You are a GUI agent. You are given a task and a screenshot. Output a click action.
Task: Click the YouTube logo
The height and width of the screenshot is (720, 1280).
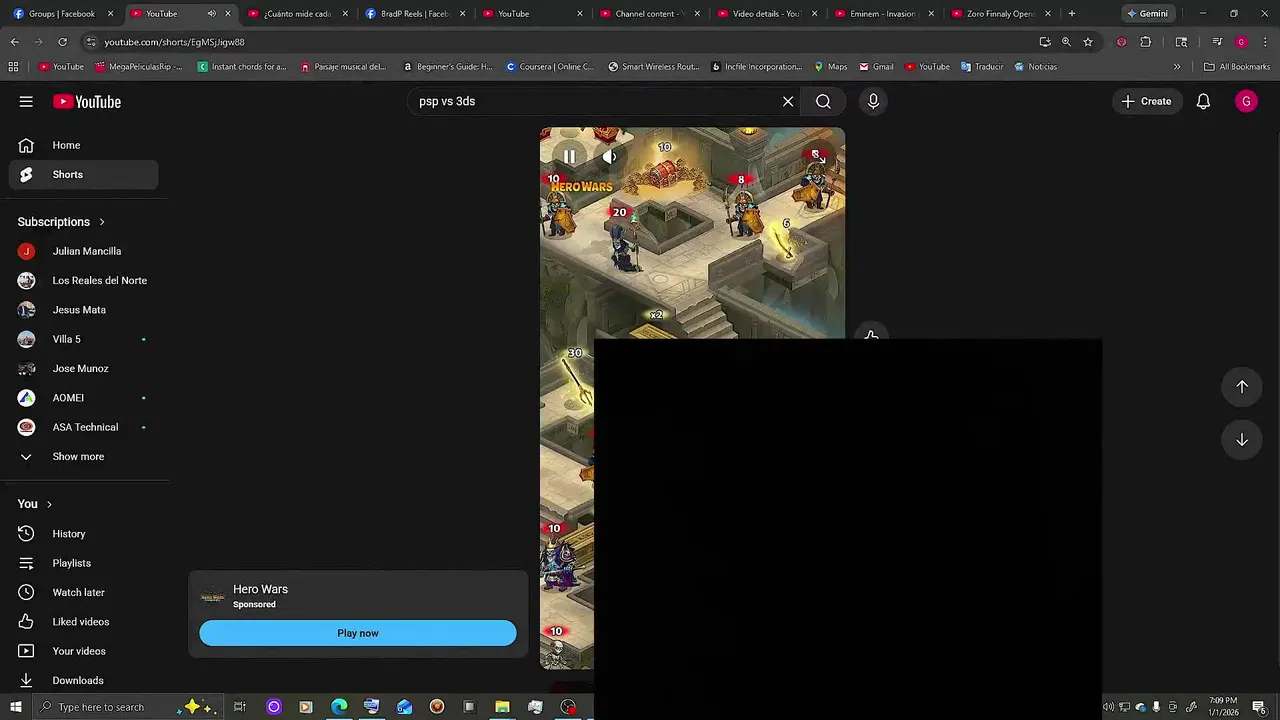click(x=87, y=101)
